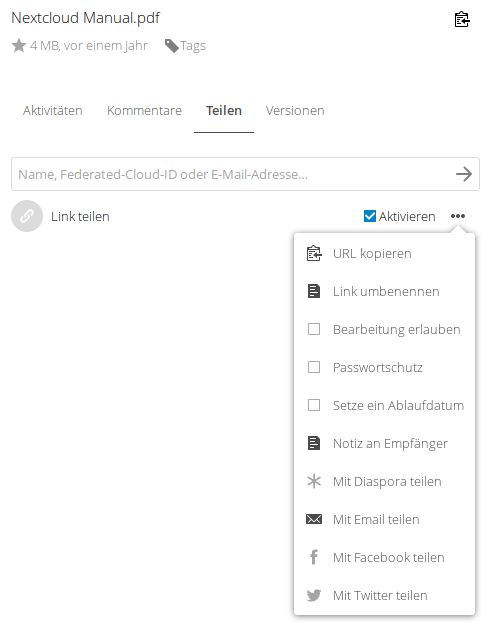Click the email envelope icon
The width and height of the screenshot is (489, 627).
[314, 519]
